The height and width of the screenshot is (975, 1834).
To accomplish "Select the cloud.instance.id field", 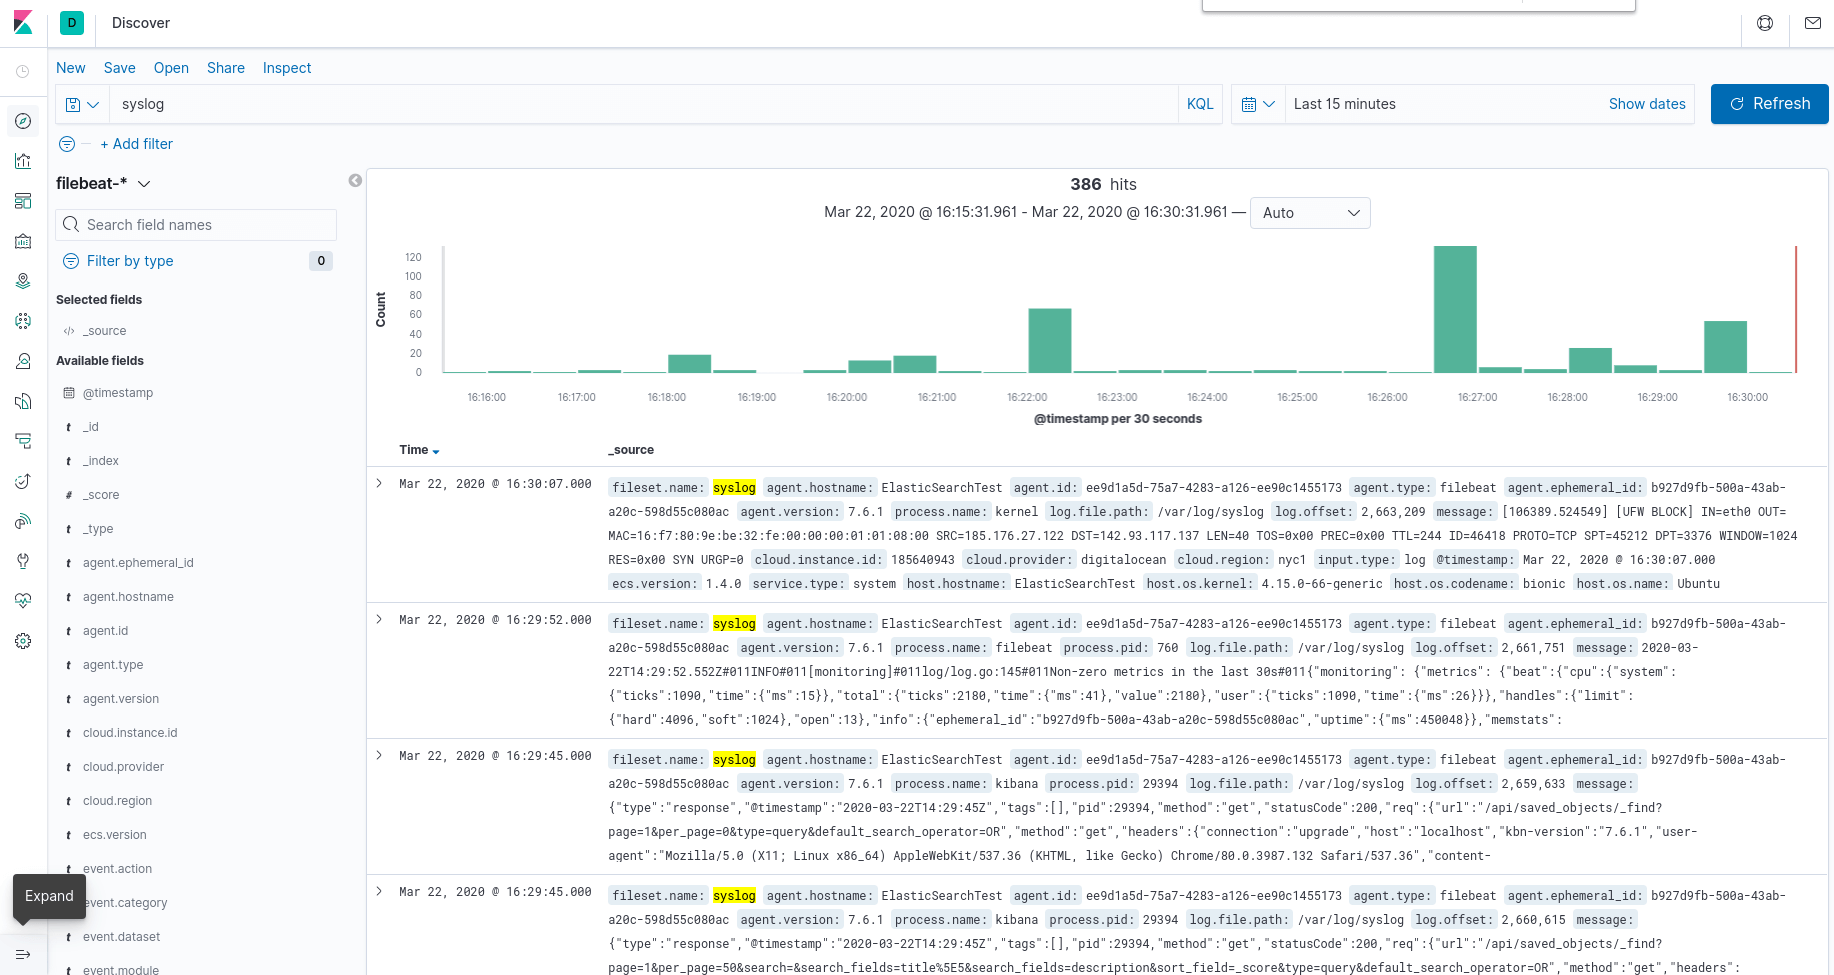I will 130,733.
